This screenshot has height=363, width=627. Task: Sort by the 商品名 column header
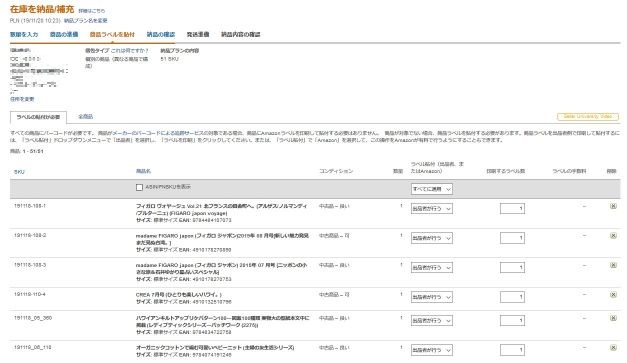tap(143, 171)
